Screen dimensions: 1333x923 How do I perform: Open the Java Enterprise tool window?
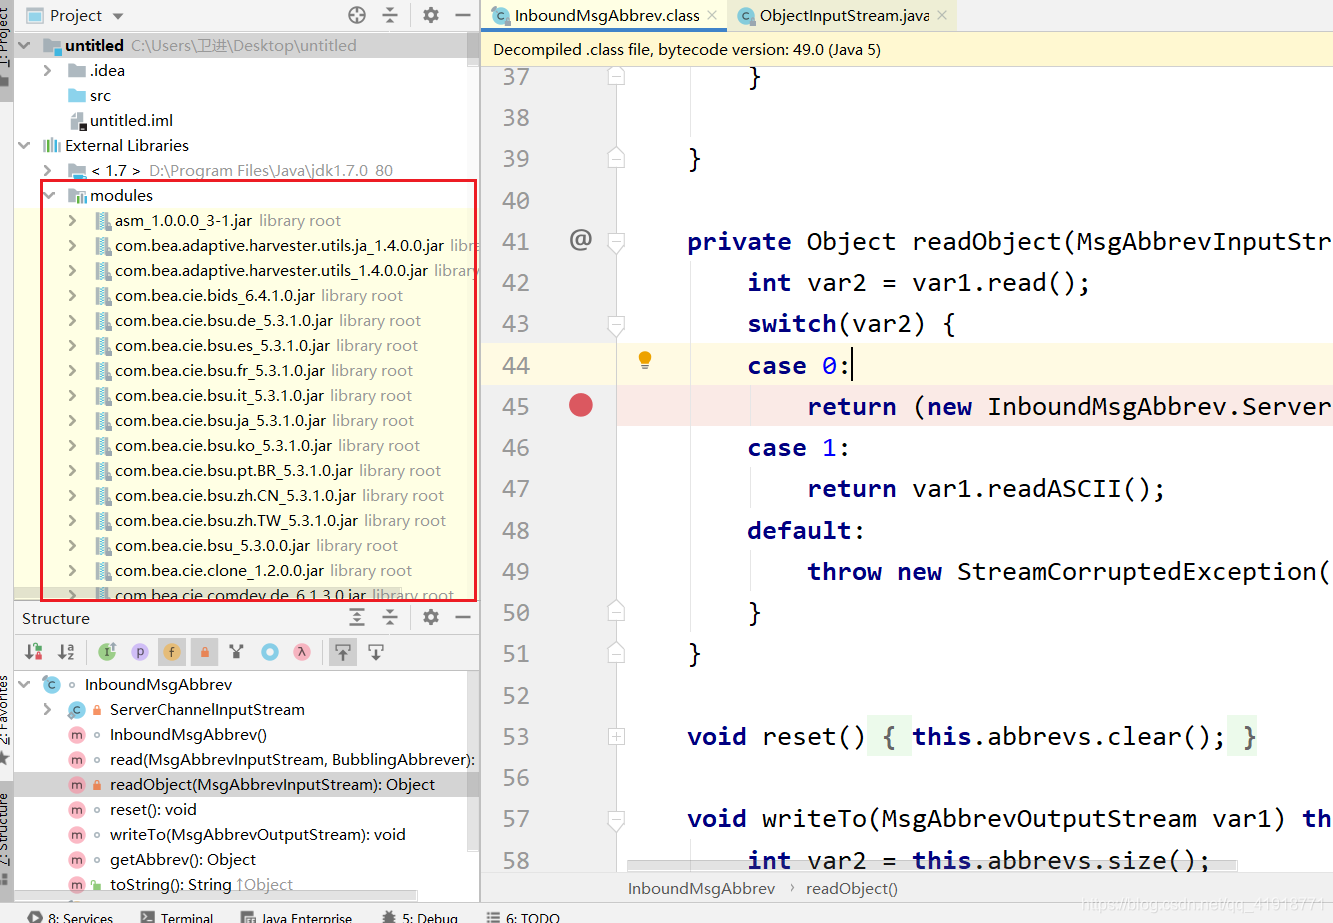(x=296, y=916)
